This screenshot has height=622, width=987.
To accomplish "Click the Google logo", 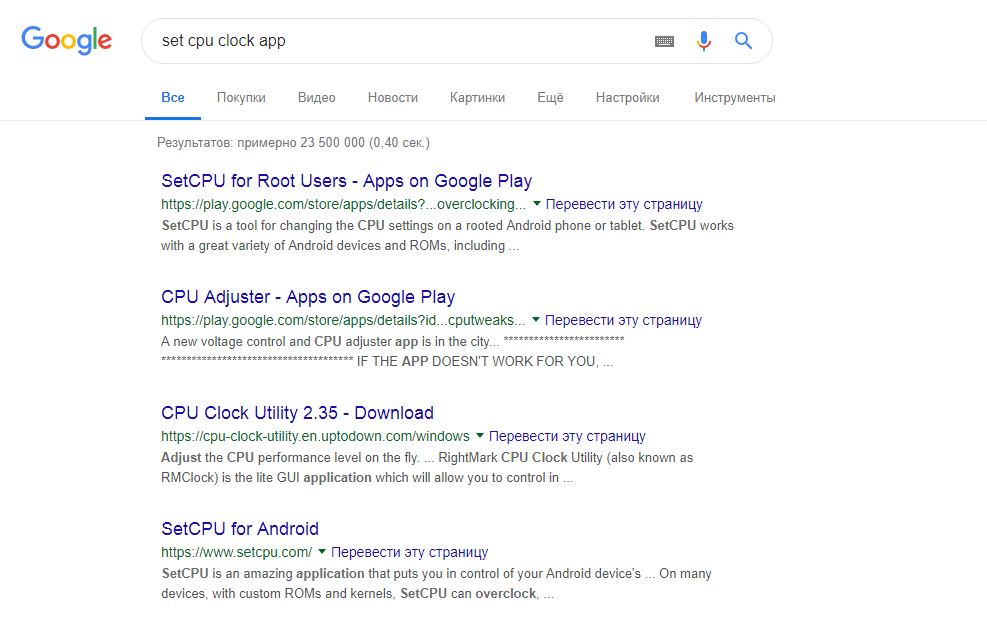I will (66, 40).
